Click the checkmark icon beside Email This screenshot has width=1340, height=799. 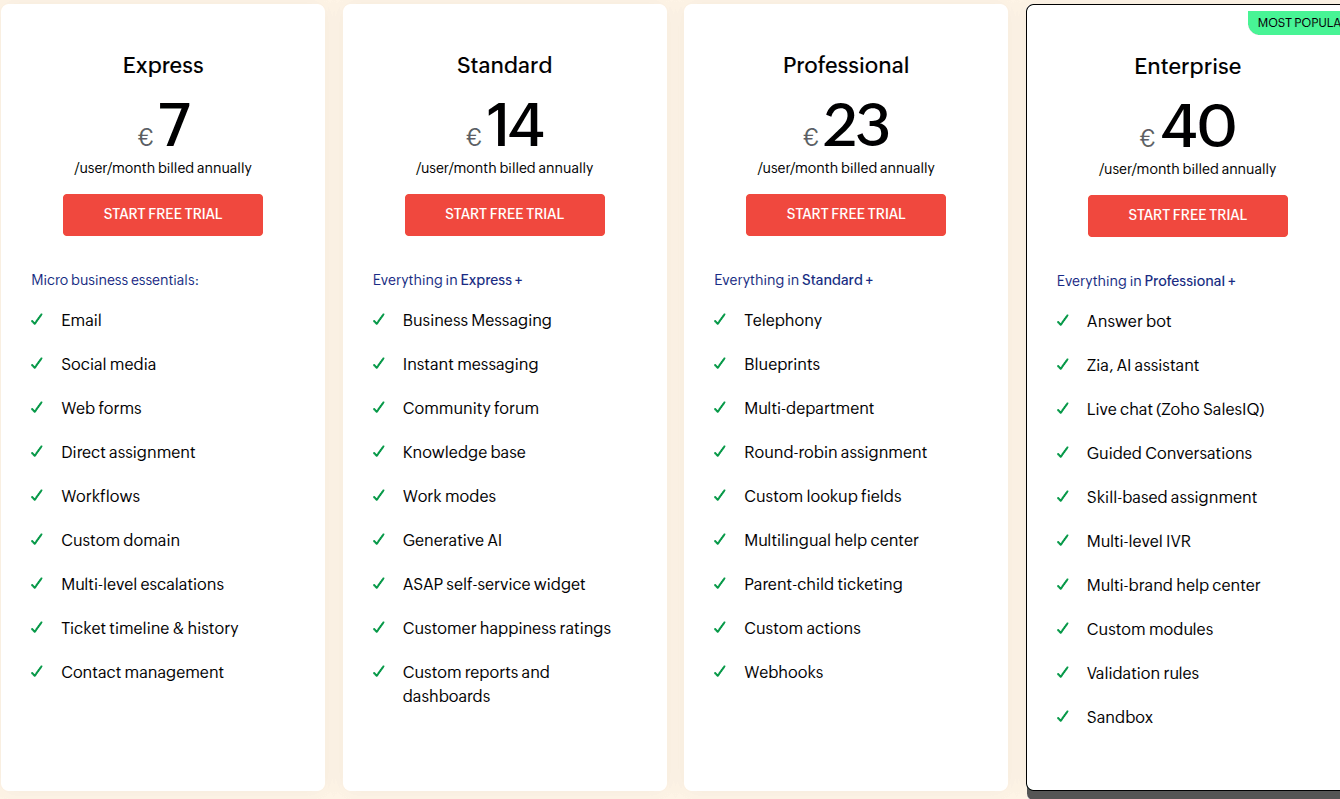click(x=37, y=320)
